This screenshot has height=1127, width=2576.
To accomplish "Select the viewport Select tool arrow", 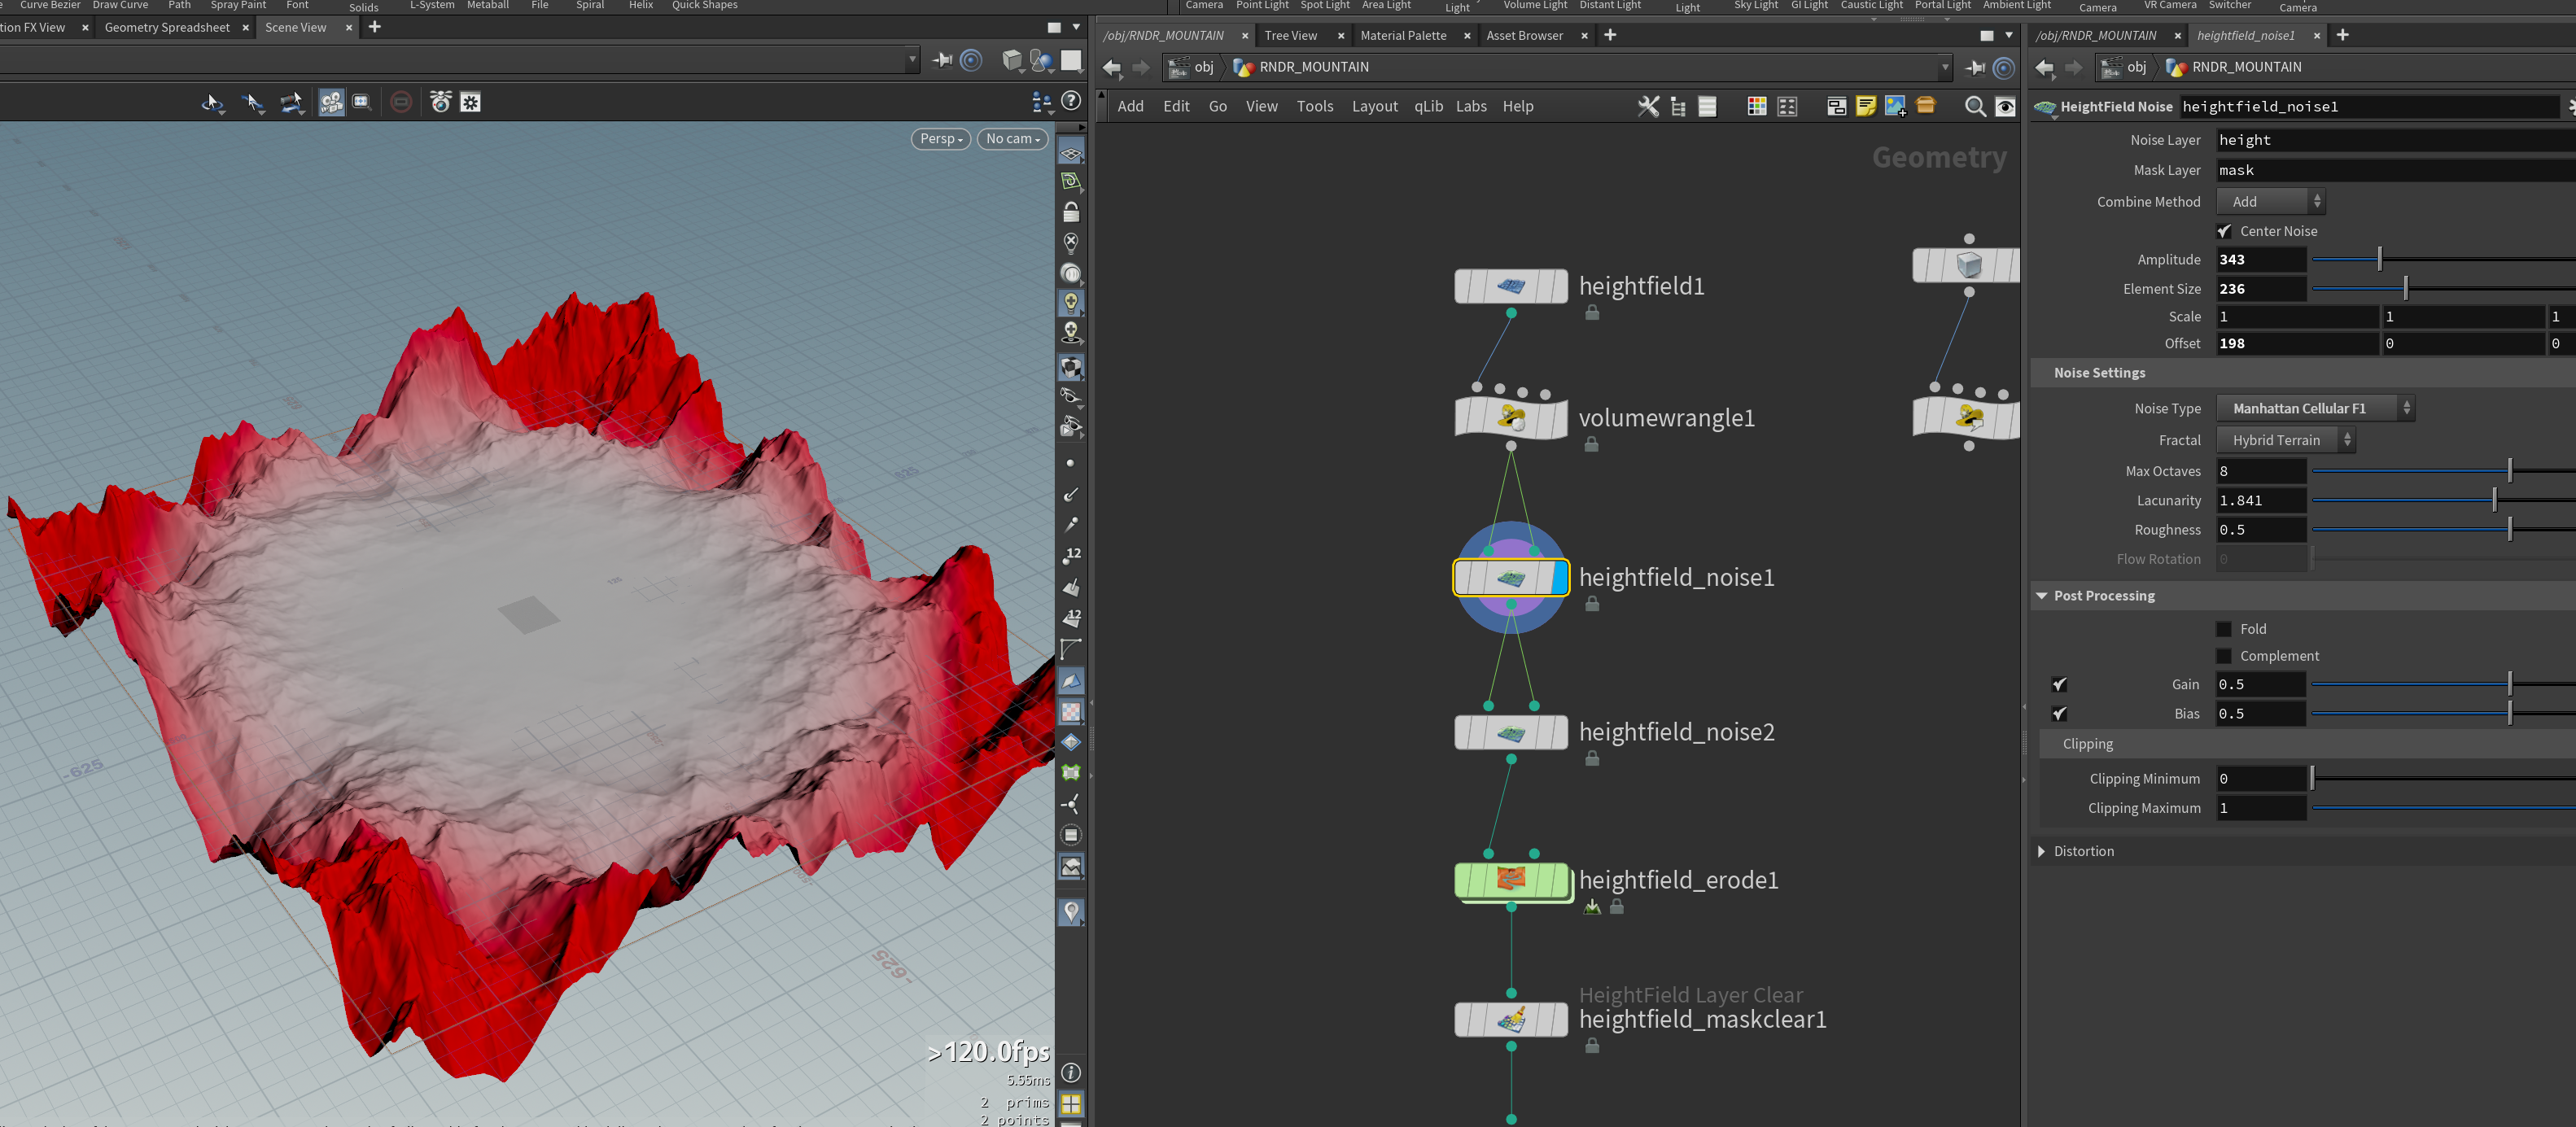I will [x=212, y=102].
